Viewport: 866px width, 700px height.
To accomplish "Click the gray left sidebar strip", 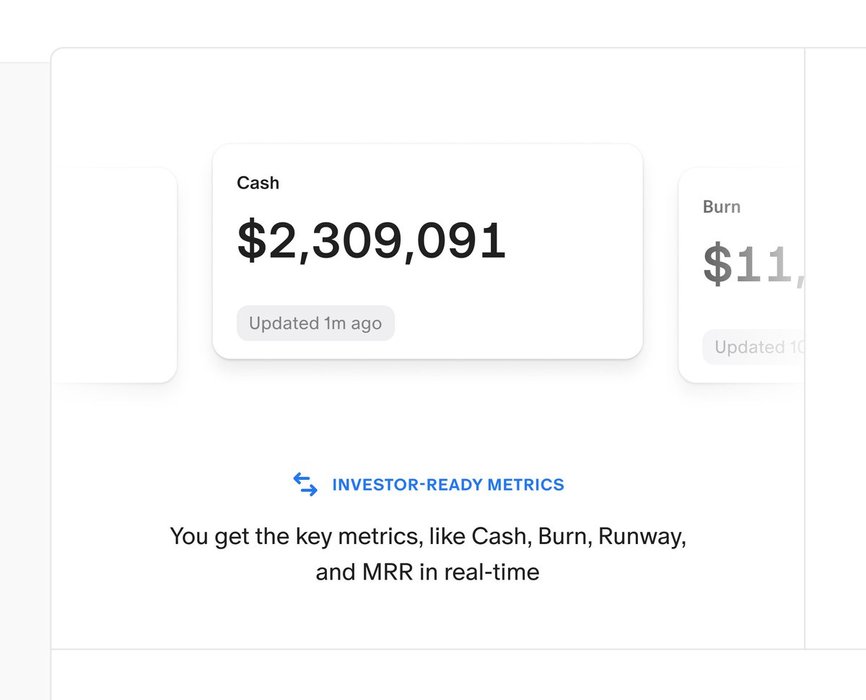I will click(25, 380).
